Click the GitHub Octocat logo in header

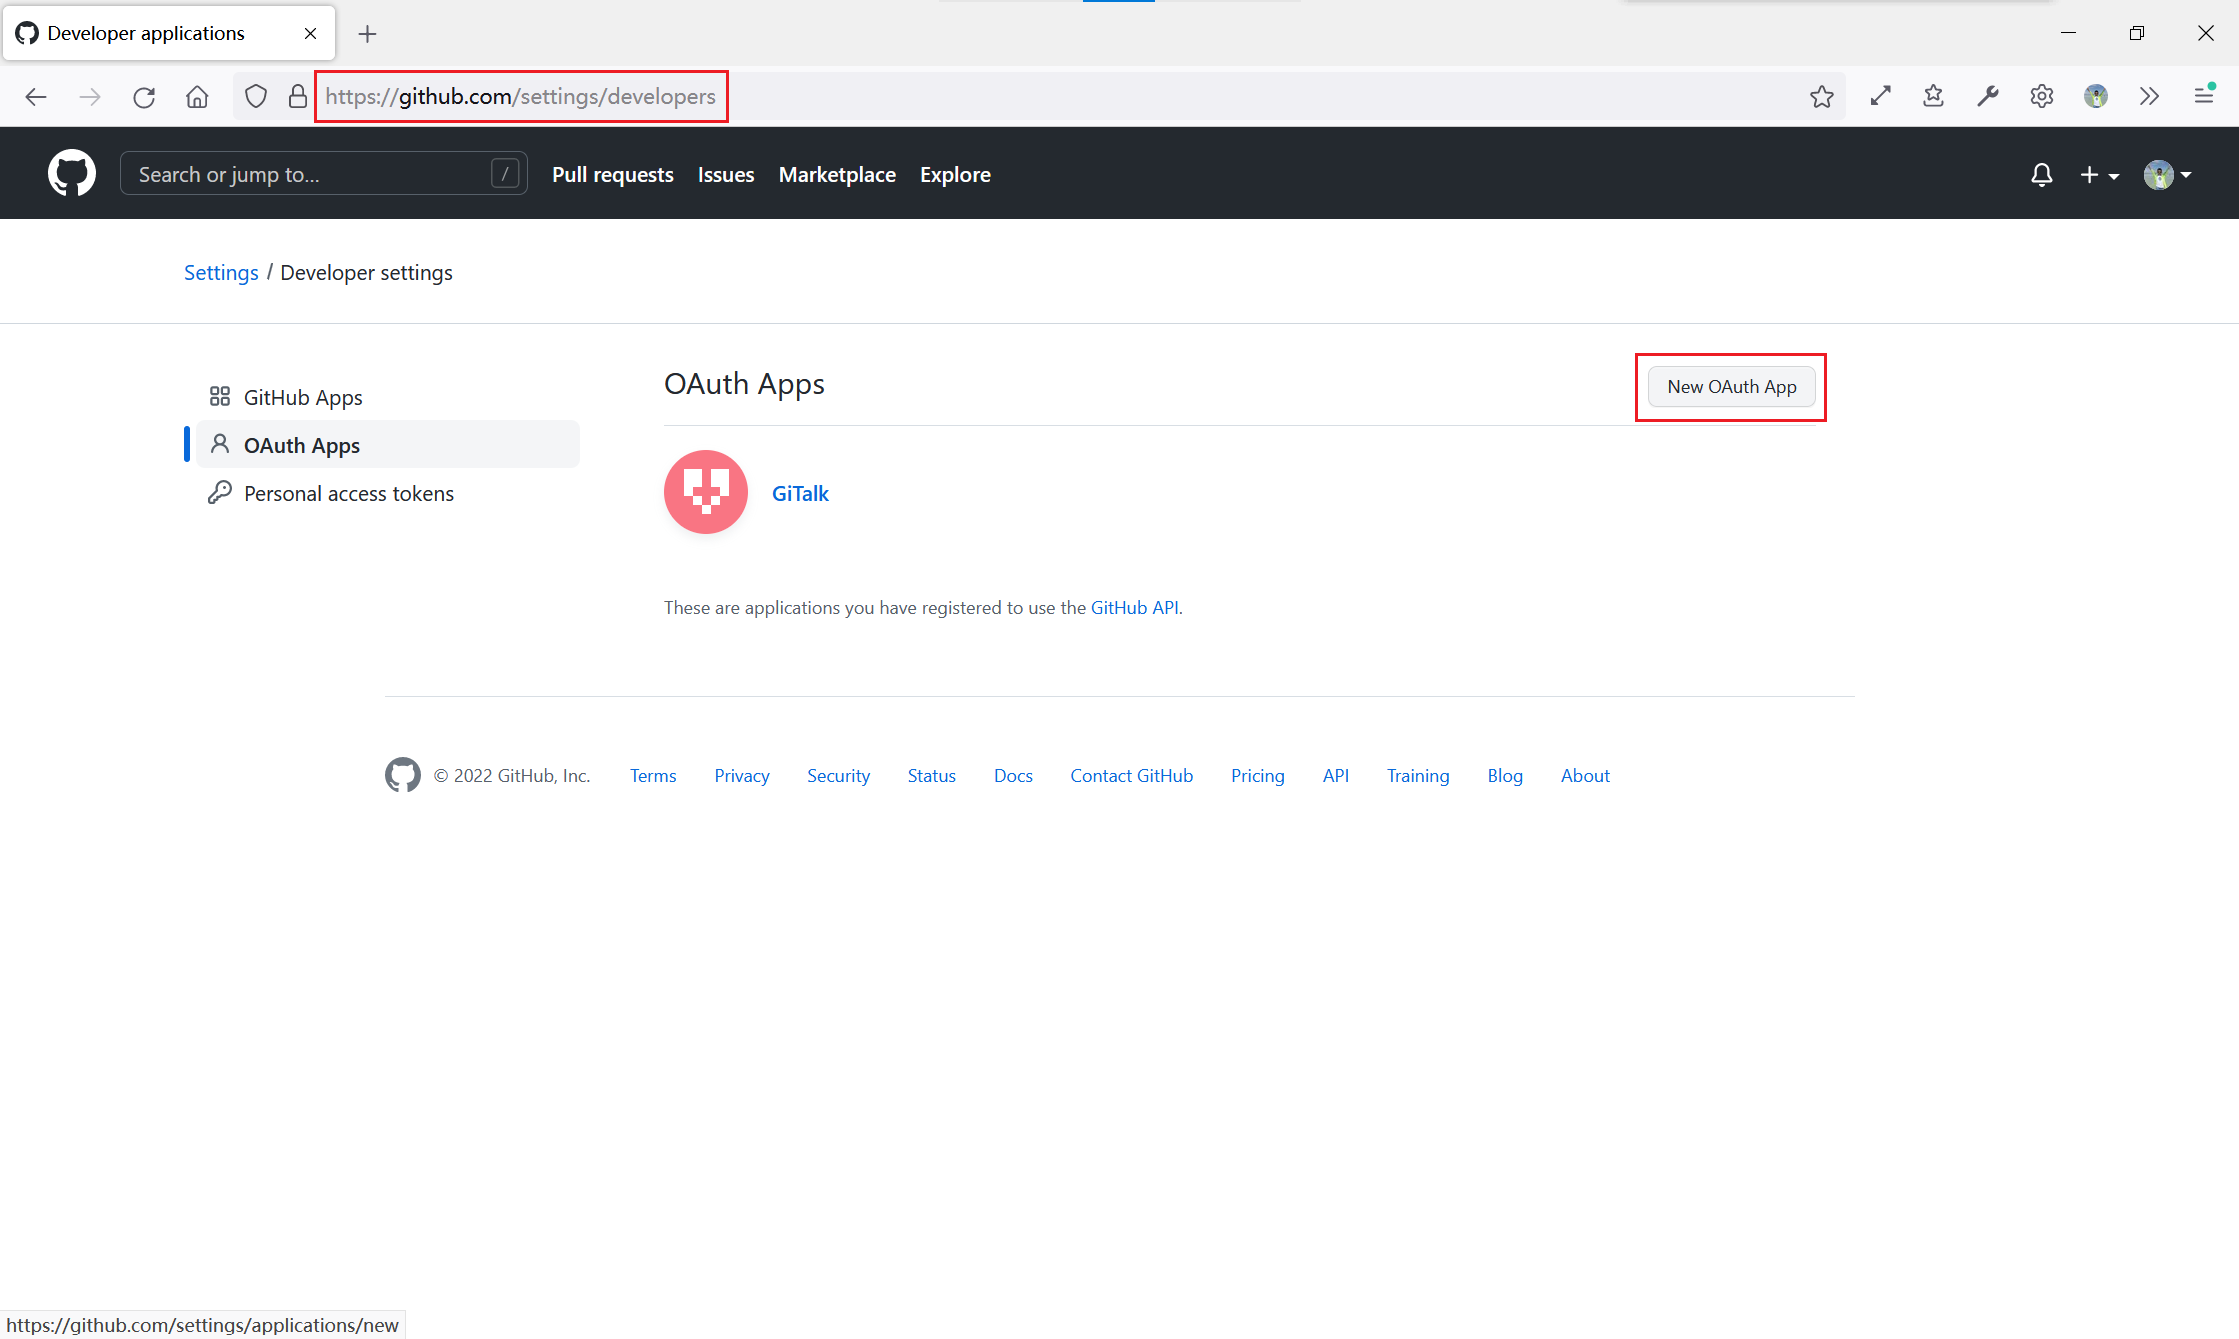(x=72, y=174)
